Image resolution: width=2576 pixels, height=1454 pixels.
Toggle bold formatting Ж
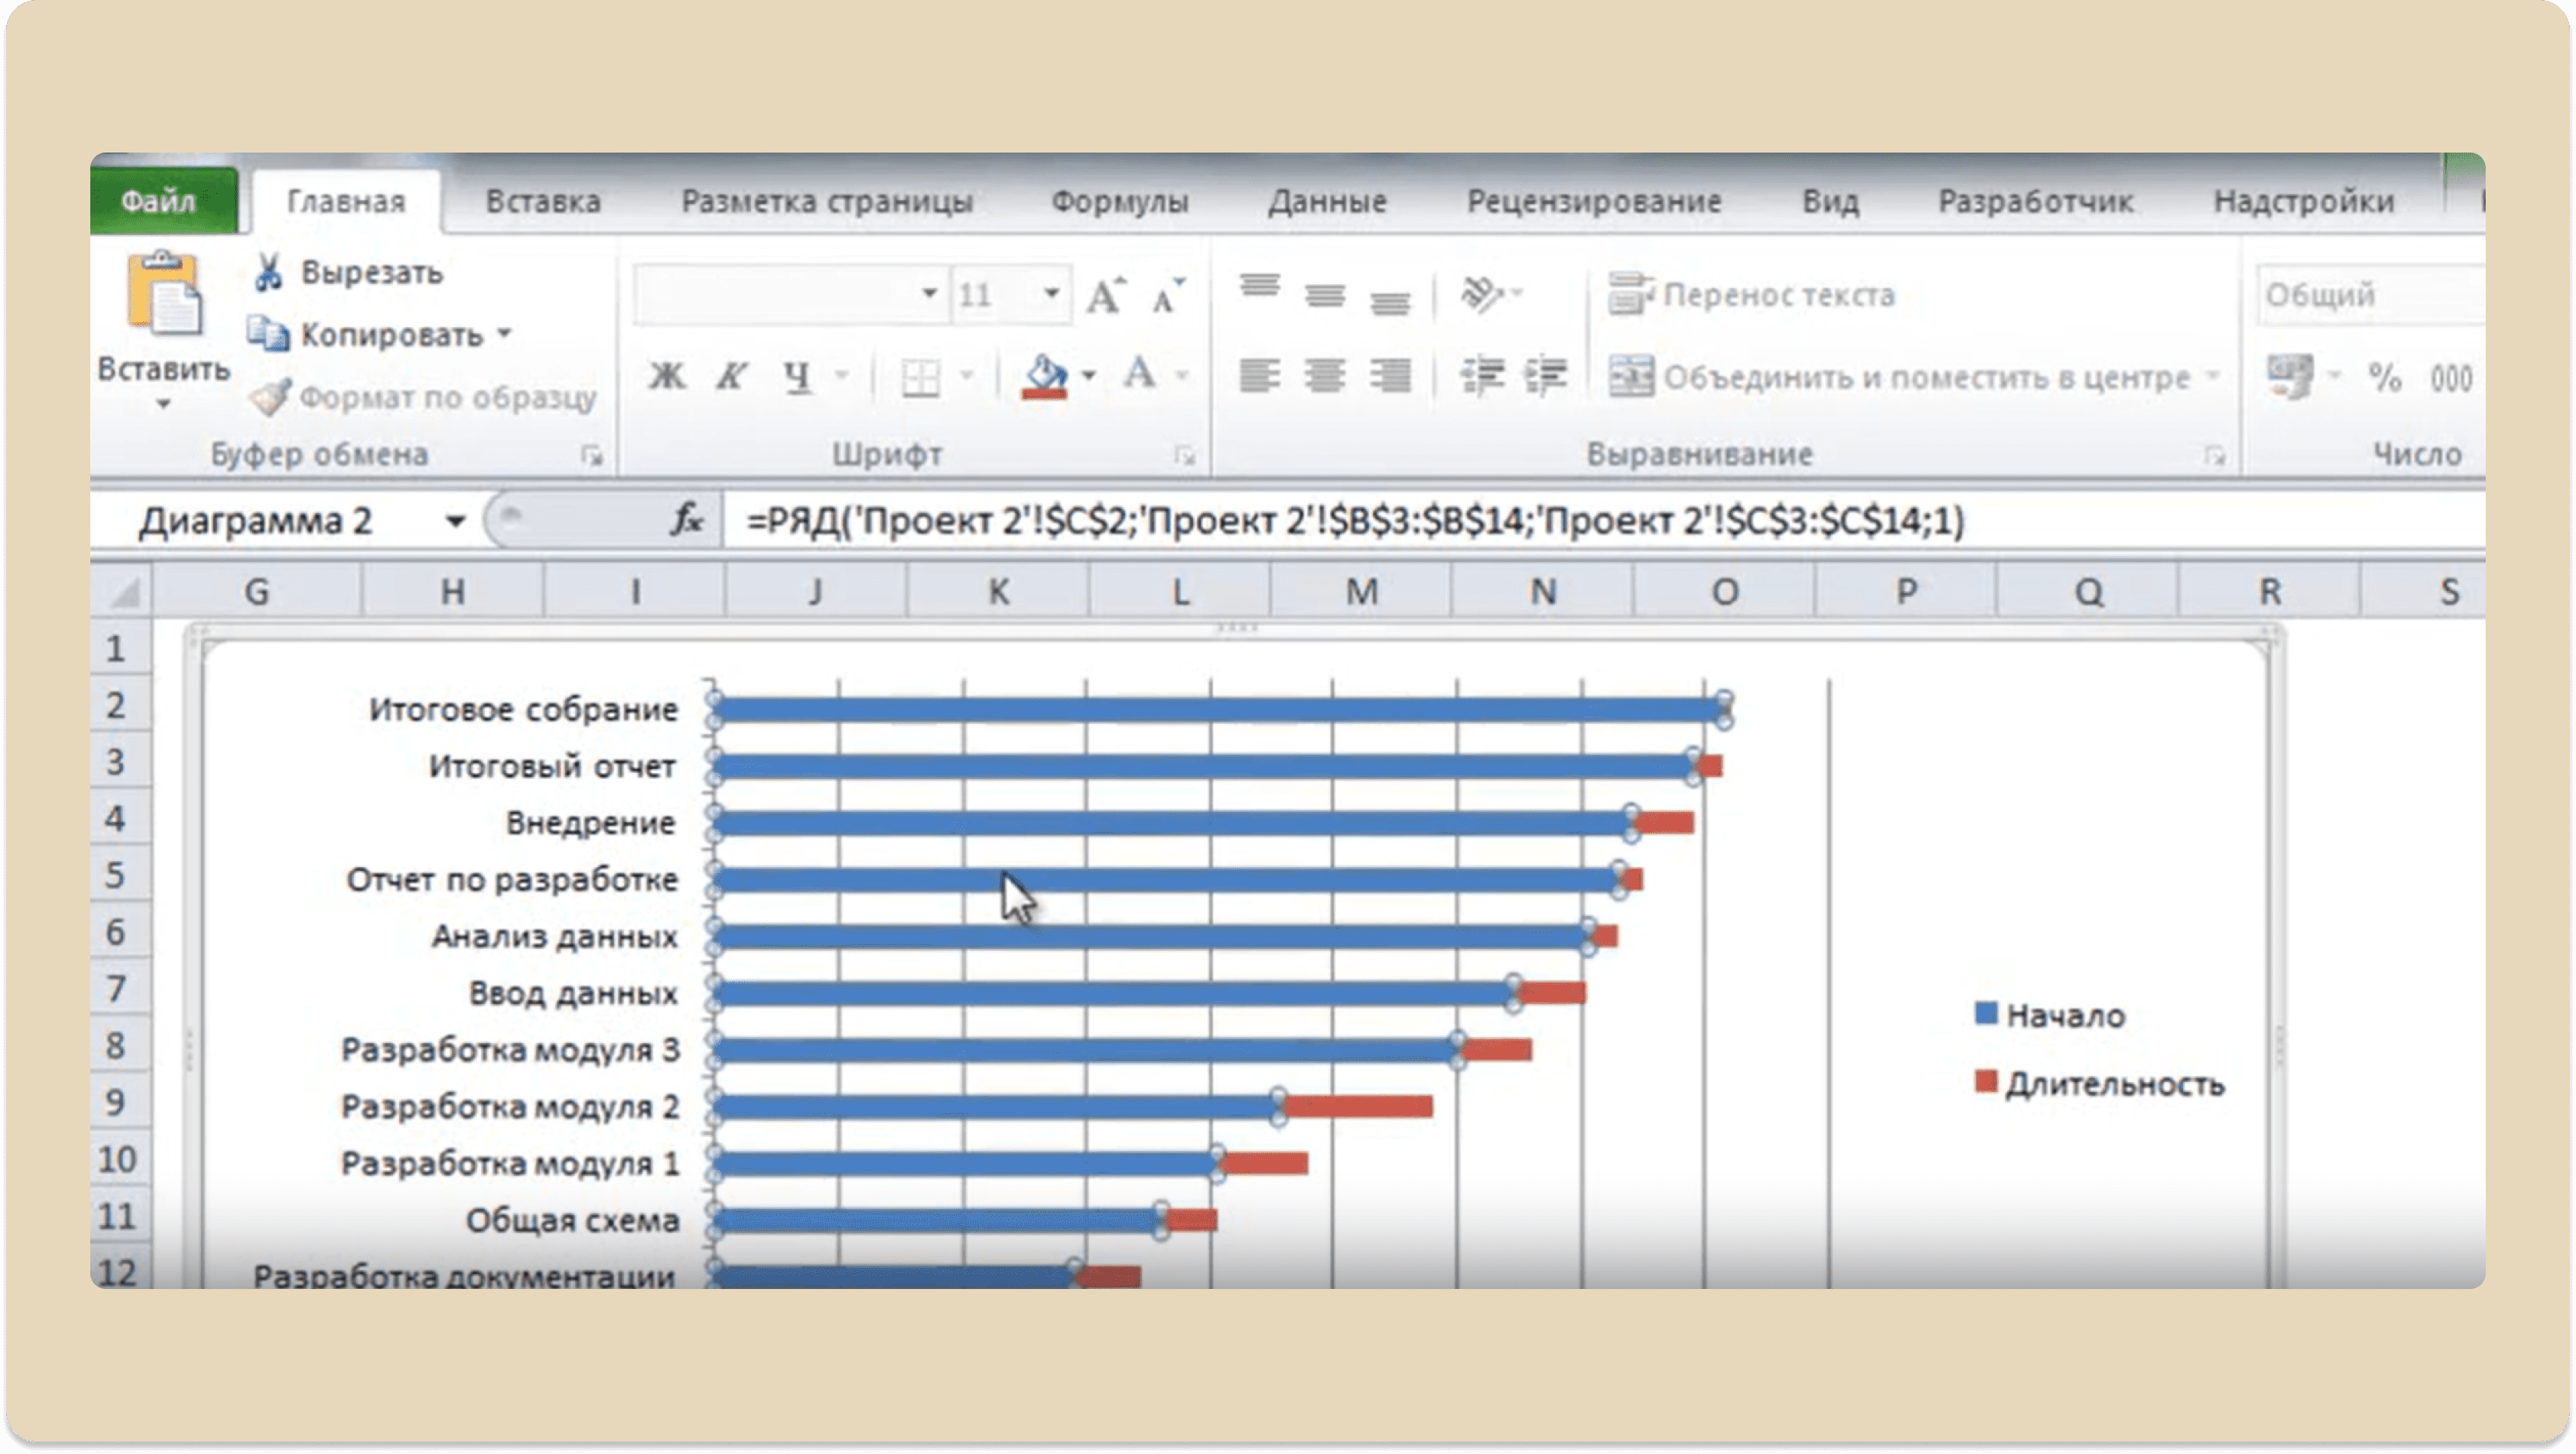pos(667,377)
